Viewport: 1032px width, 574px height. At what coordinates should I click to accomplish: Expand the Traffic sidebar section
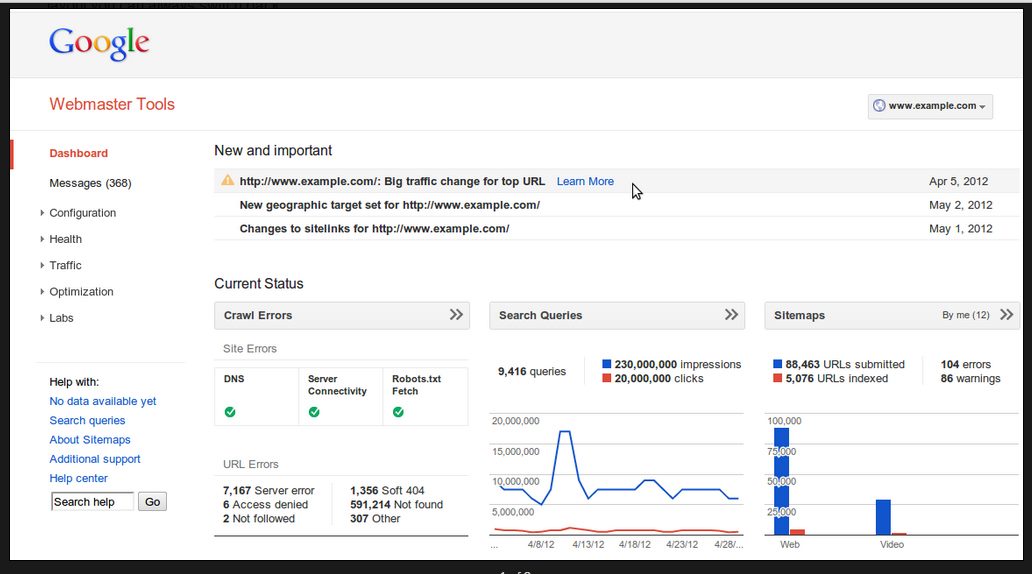(x=65, y=265)
